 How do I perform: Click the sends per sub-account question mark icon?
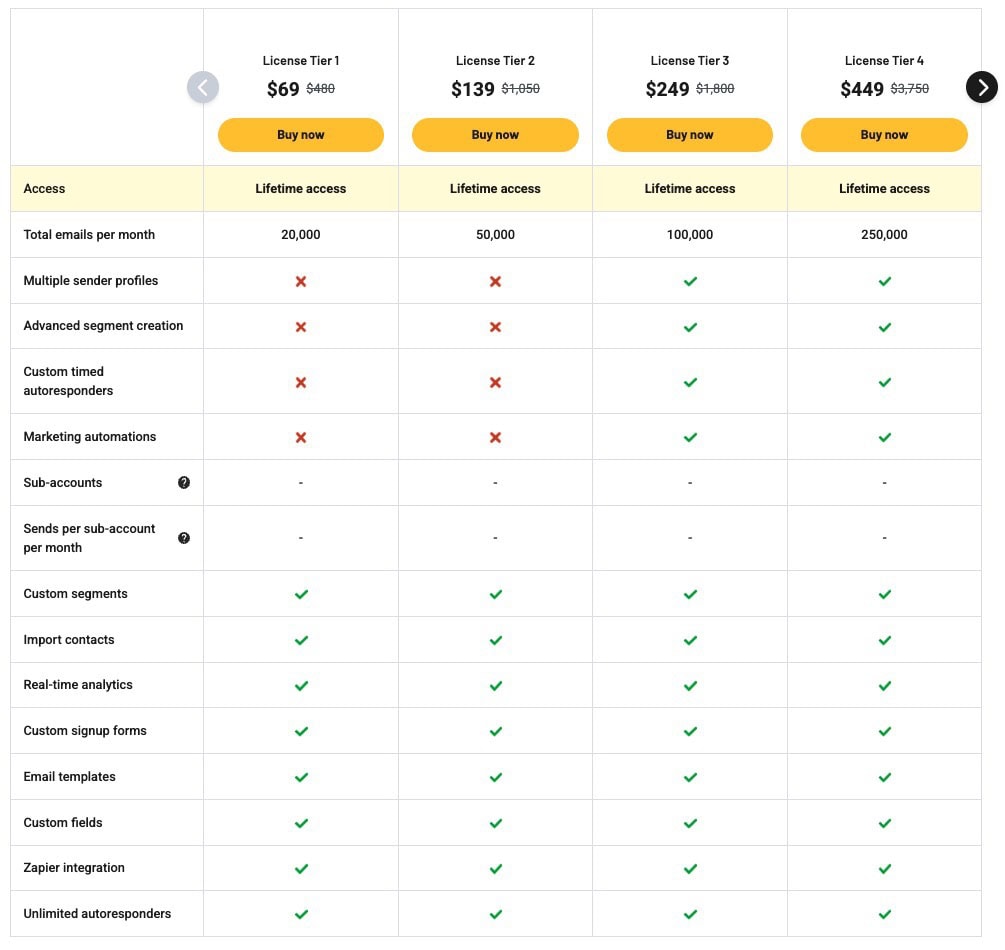(184, 538)
